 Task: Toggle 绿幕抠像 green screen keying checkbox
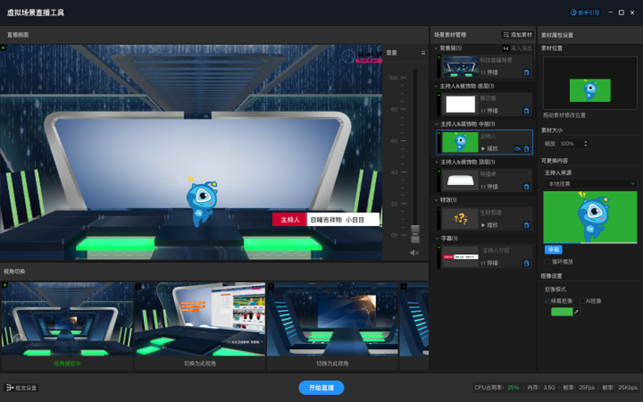(x=547, y=301)
